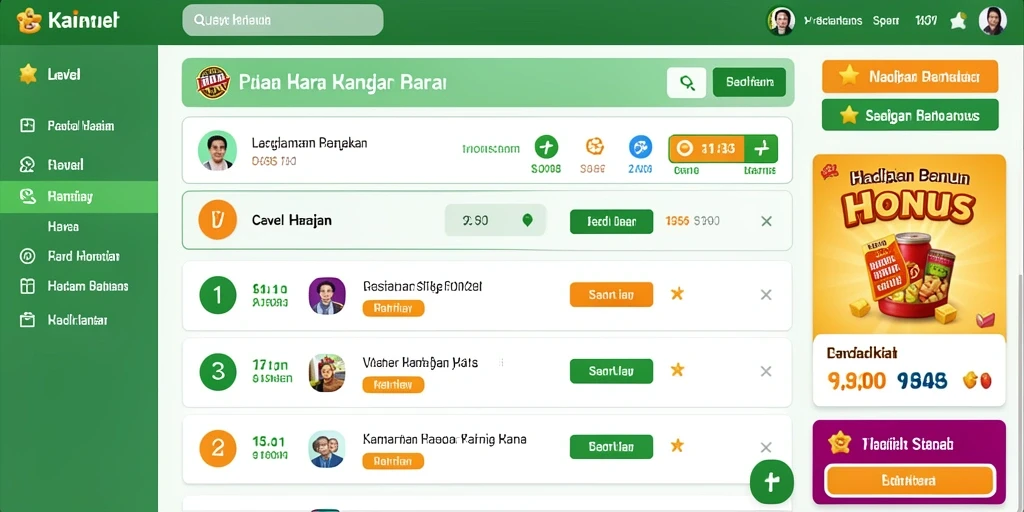Click the Sper link in header
Image resolution: width=1024 pixels, height=512 pixels.
click(x=886, y=21)
